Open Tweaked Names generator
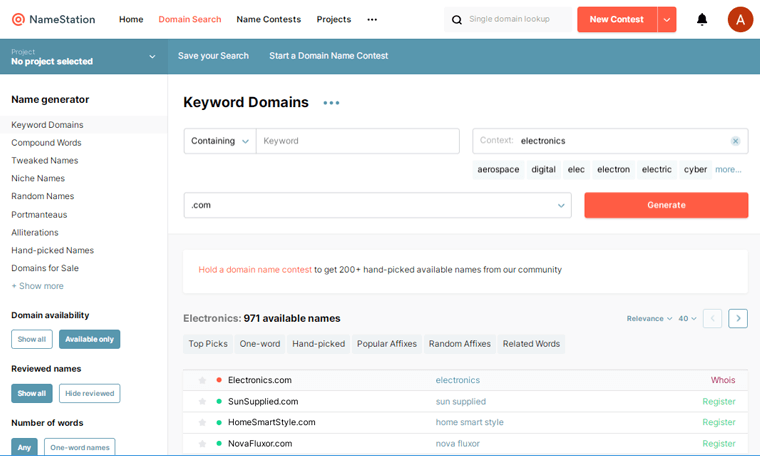Screen dimensions: 760x456 pos(45,160)
